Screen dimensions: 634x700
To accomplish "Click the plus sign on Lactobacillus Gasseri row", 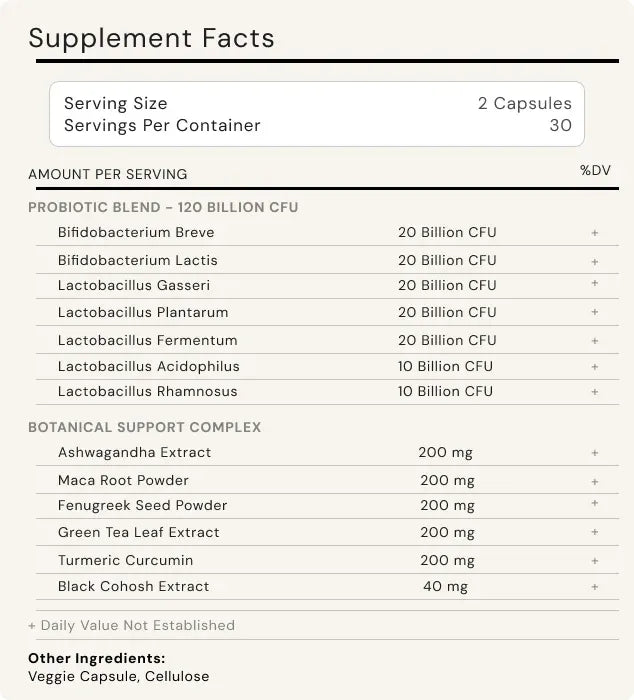I will [x=594, y=284].
